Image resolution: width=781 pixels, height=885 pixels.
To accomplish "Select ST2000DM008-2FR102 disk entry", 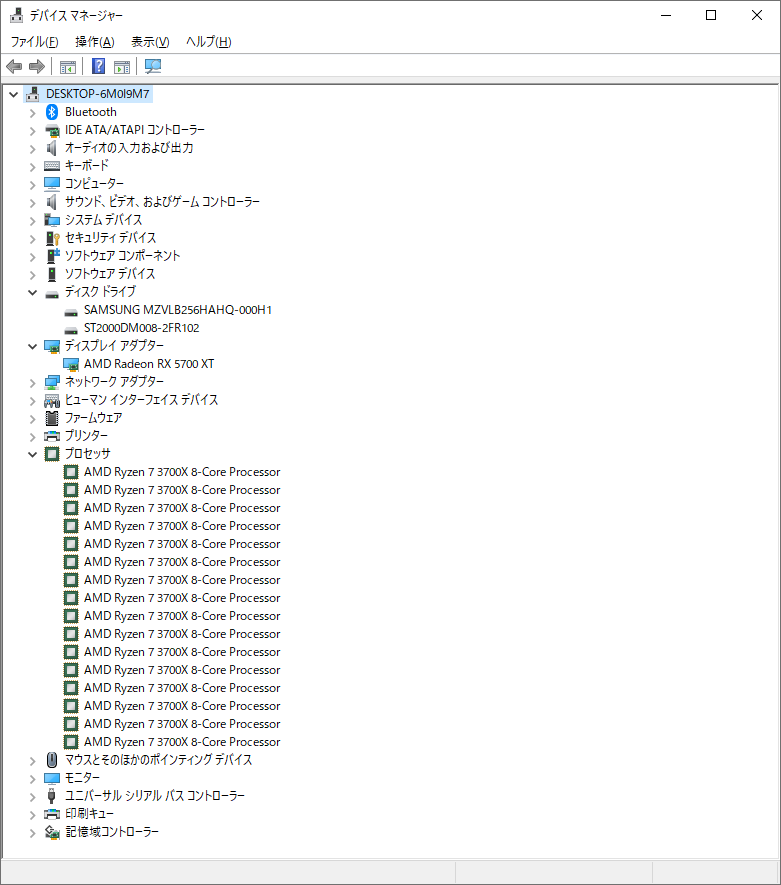I will 142,328.
